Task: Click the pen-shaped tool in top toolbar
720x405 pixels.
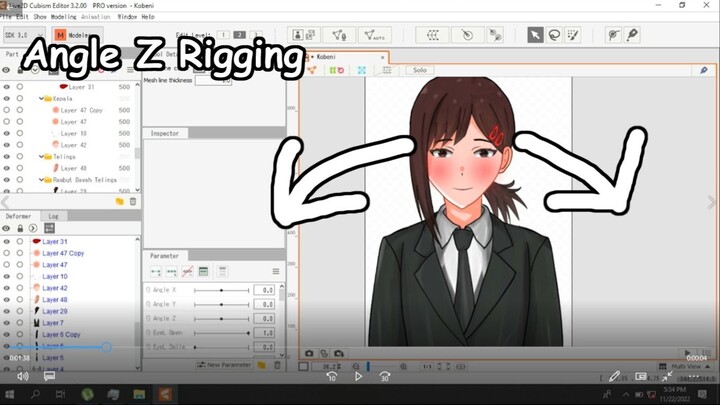Action: (632, 35)
